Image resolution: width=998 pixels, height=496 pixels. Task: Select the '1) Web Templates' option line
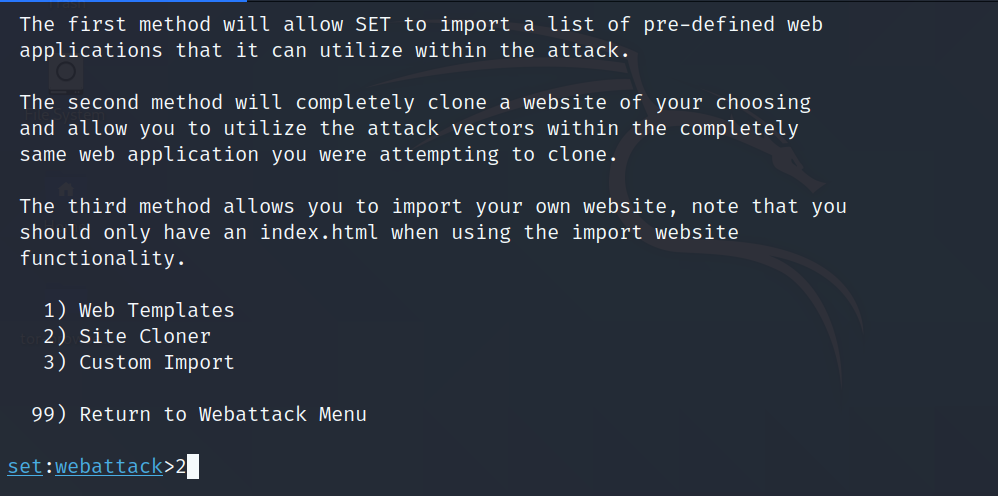[x=156, y=310]
